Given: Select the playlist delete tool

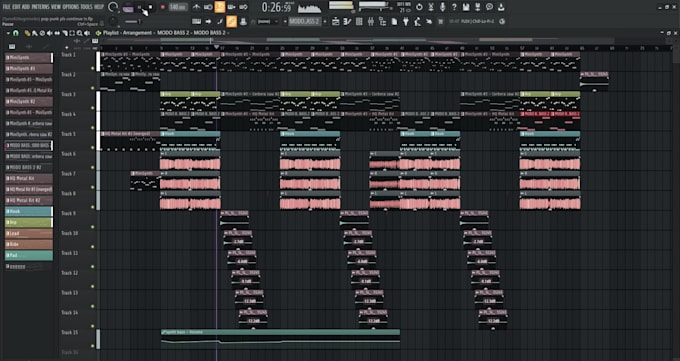Looking at the screenshot, I should [42, 33].
